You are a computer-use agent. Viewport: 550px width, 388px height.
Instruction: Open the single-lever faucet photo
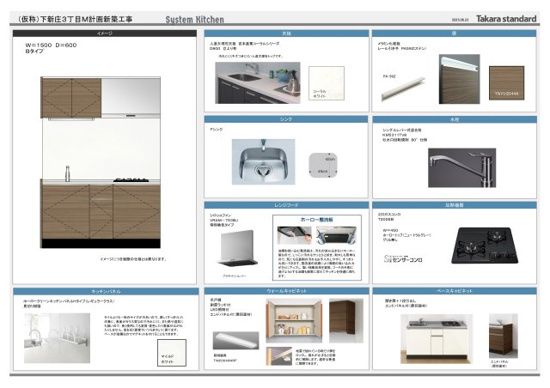point(462,168)
